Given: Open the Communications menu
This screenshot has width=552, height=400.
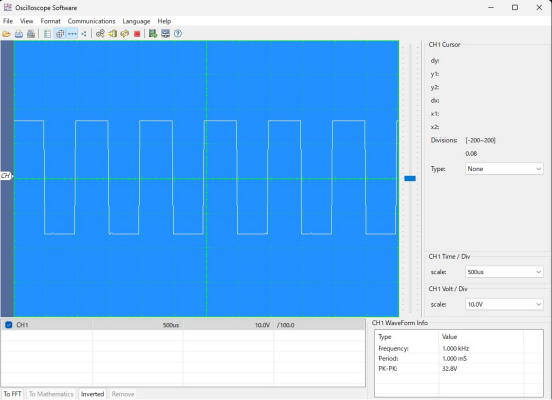Looking at the screenshot, I should click(x=92, y=21).
